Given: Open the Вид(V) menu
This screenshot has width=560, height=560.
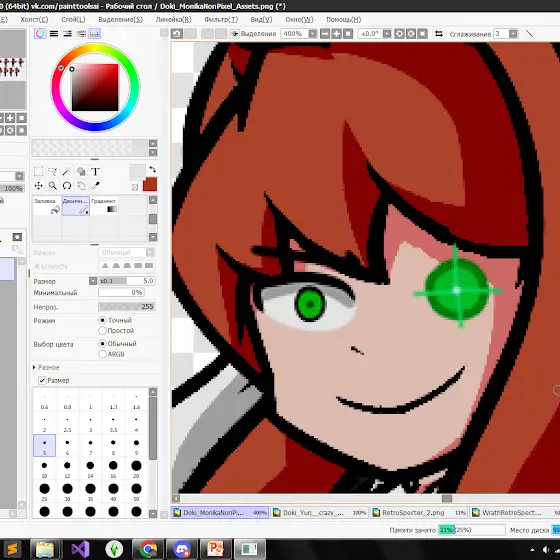Looking at the screenshot, I should pos(261,19).
